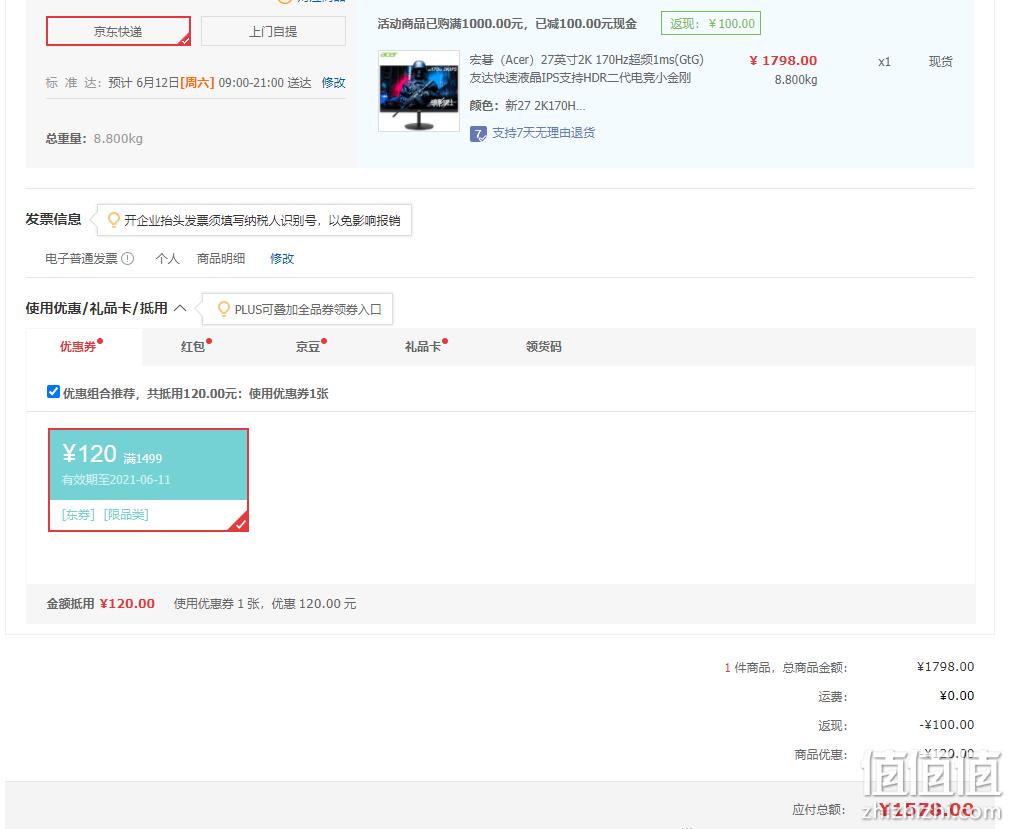
Task: Switch to the 红包 tab
Action: tap(193, 347)
